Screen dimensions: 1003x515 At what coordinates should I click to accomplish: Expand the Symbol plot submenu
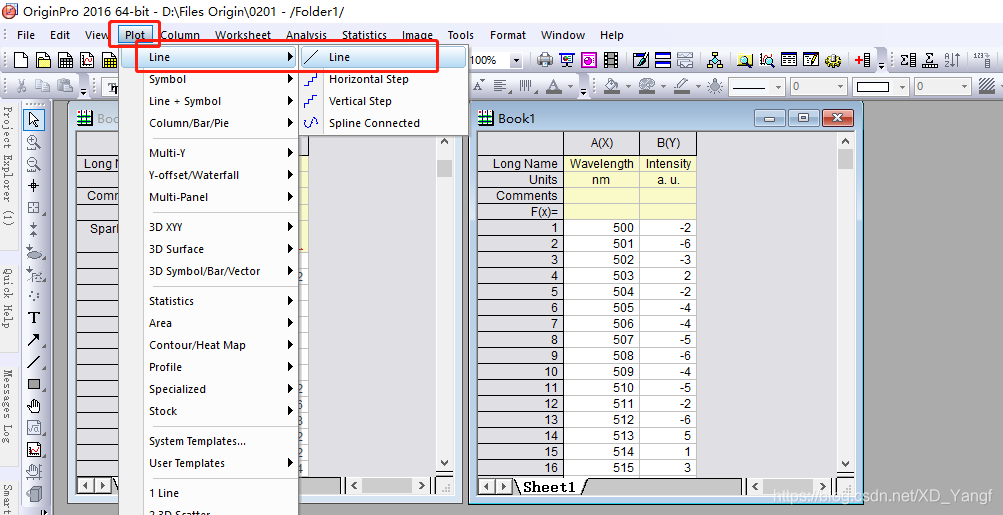pos(221,79)
